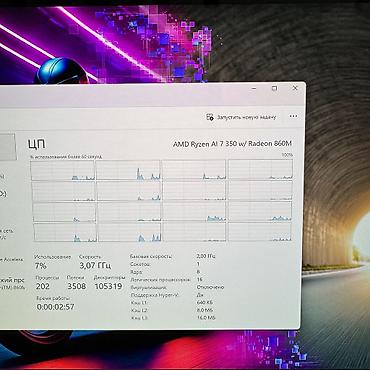The width and height of the screenshot is (370, 370).
Task: Click the 'Сокетов:' label
Action: tap(140, 264)
